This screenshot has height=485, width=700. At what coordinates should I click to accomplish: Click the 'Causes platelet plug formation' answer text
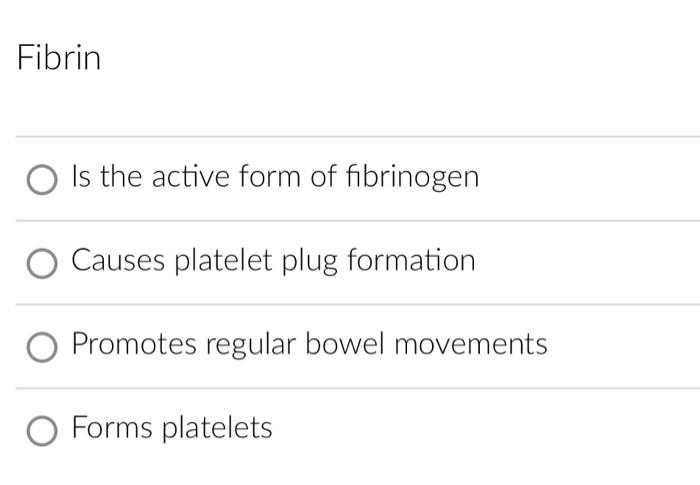click(273, 260)
